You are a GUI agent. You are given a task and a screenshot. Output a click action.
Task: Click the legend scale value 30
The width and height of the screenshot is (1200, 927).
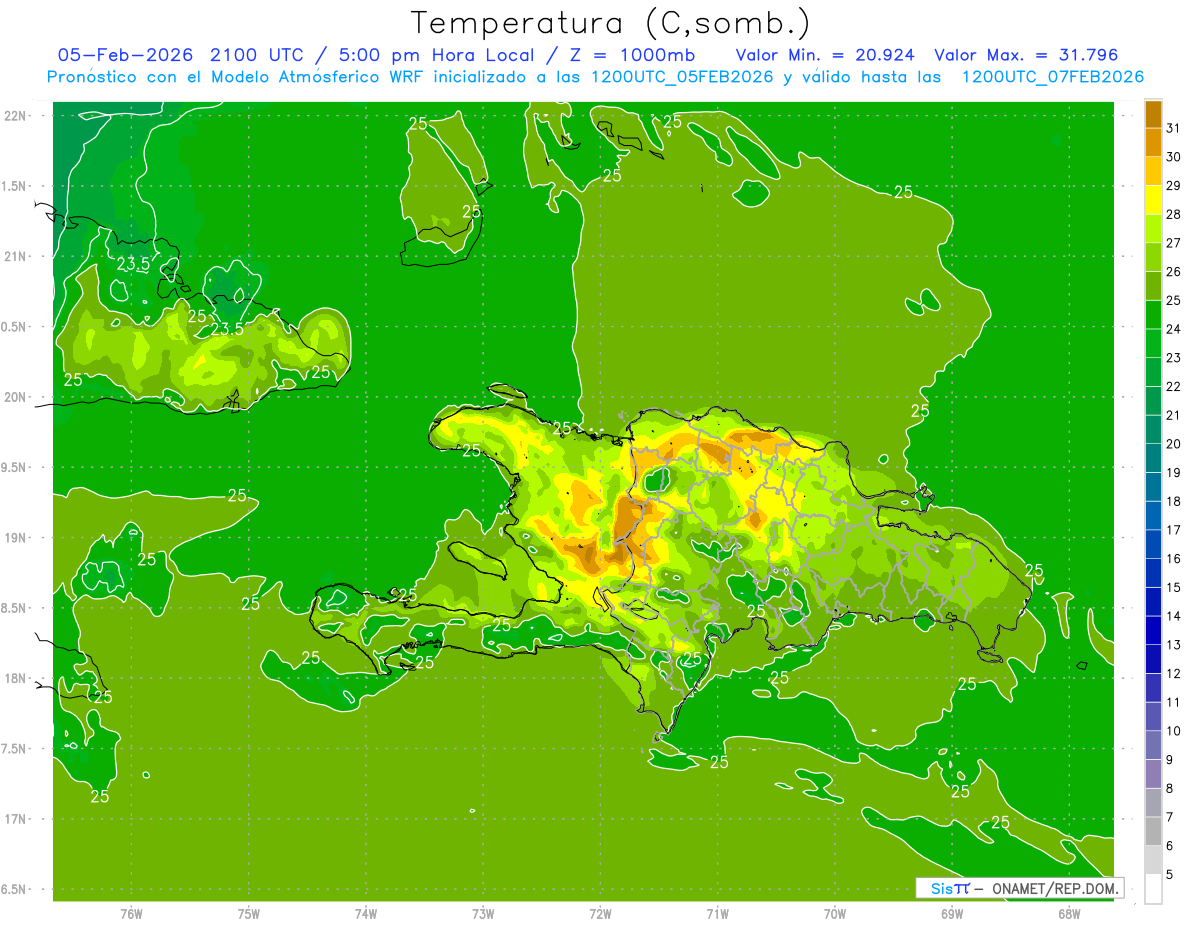coord(1174,157)
